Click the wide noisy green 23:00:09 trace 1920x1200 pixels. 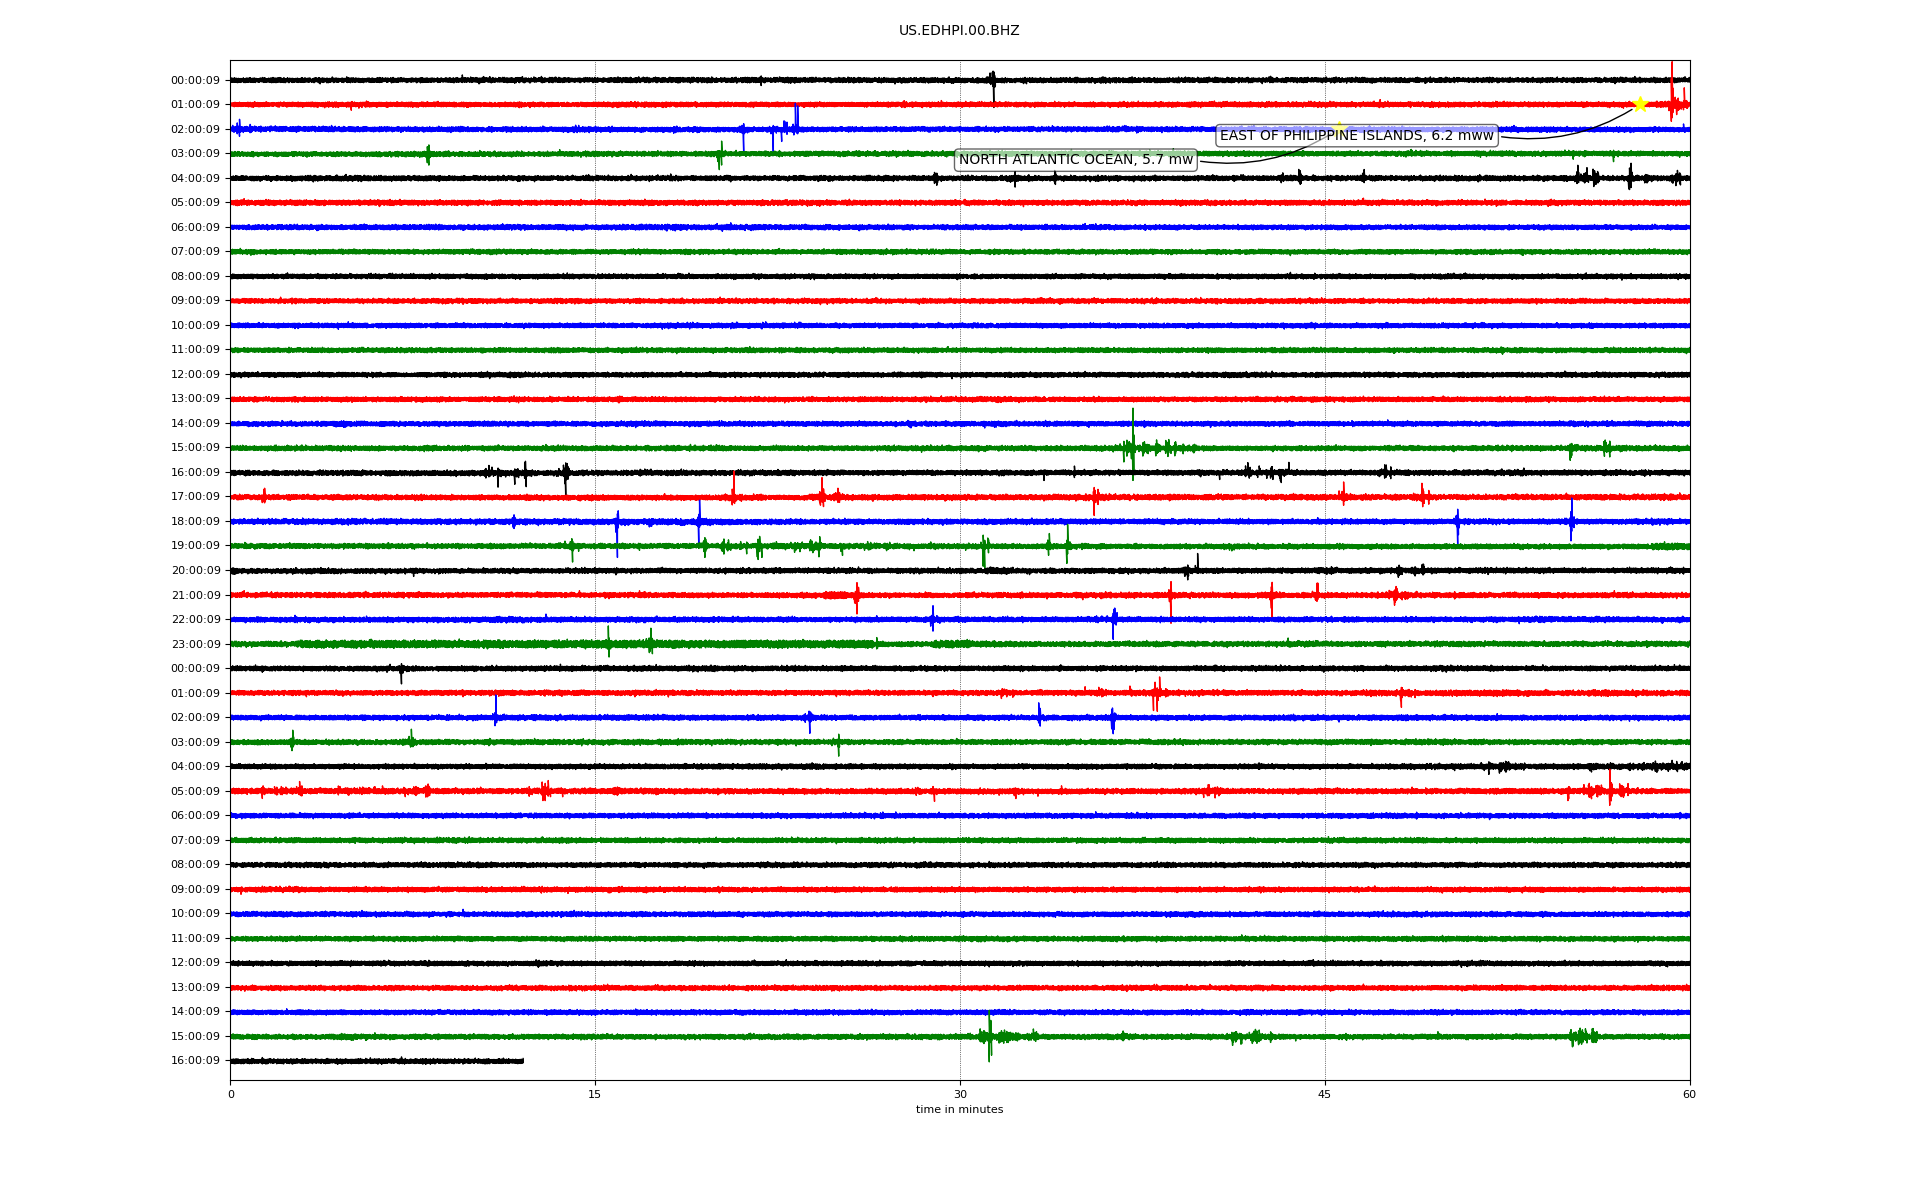tap(960, 644)
